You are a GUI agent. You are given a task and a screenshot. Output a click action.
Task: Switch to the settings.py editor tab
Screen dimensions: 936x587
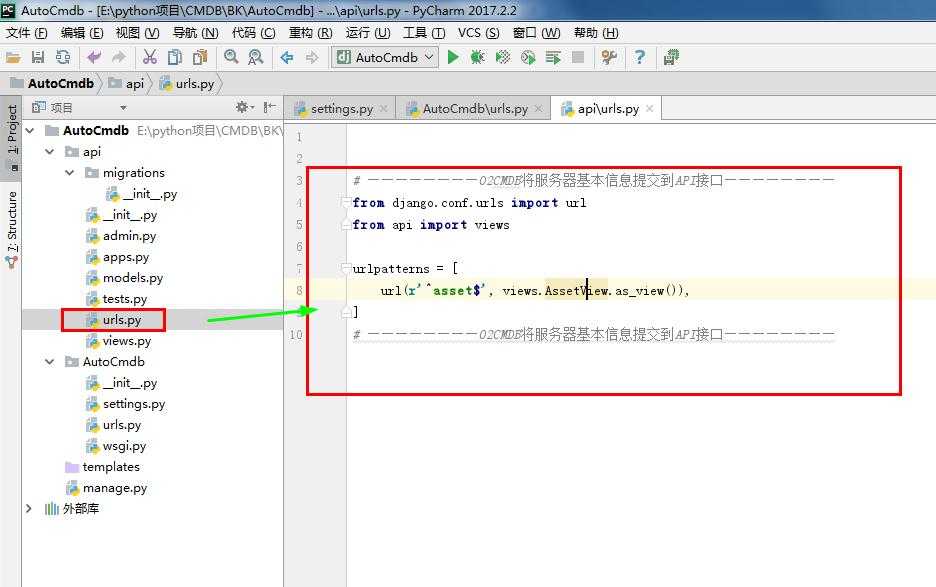coord(341,109)
